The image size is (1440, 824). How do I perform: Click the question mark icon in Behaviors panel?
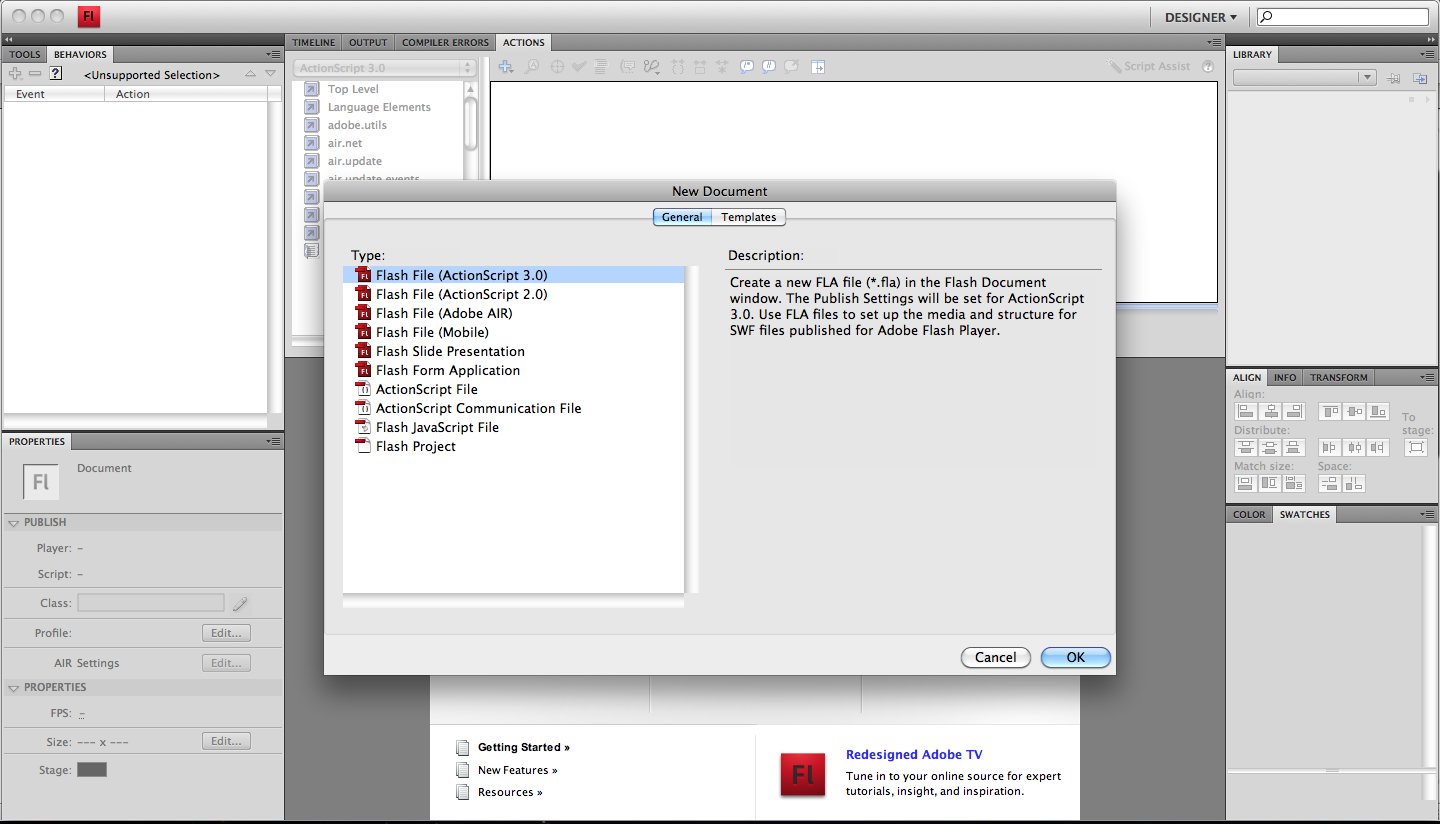pos(56,74)
